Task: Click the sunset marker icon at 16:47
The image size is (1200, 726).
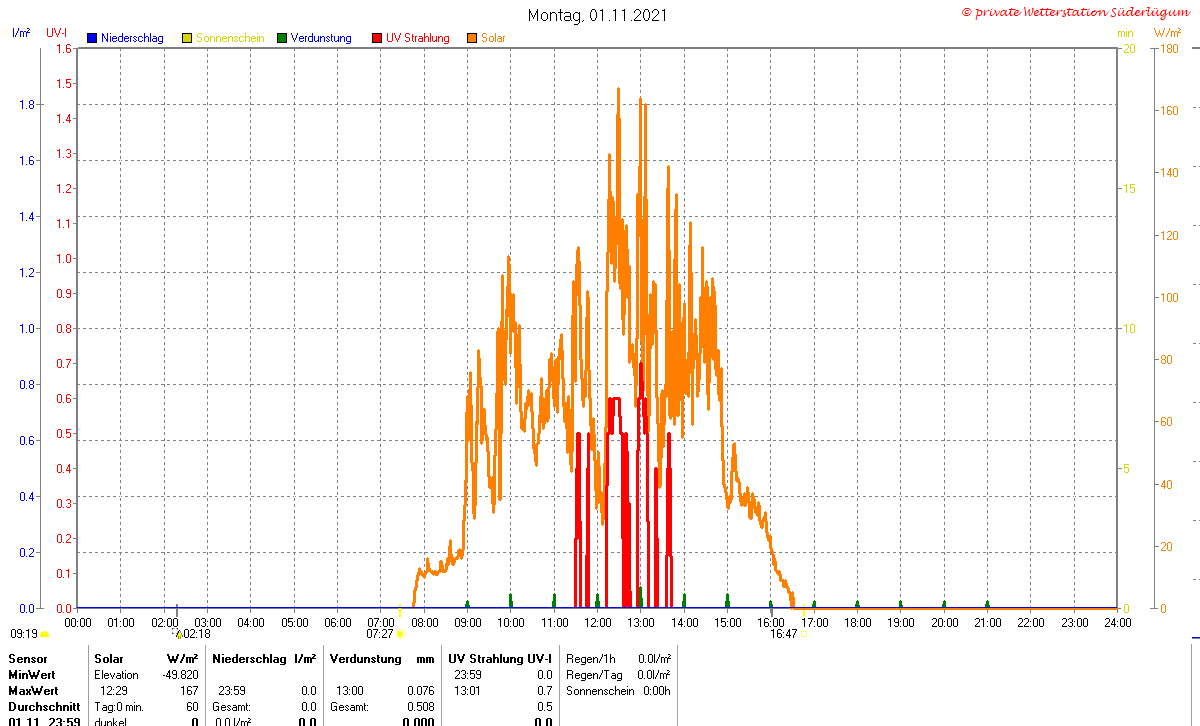Action: (804, 634)
